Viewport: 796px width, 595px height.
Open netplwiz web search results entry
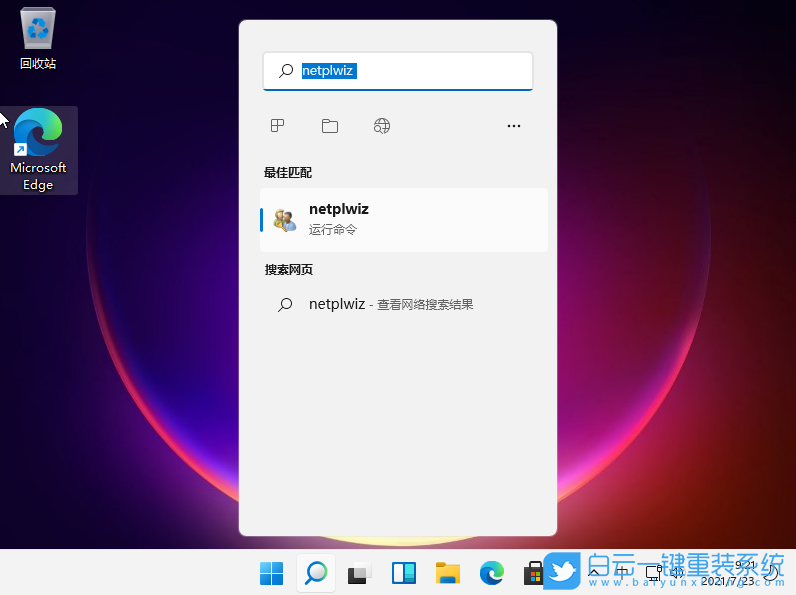[x=404, y=304]
